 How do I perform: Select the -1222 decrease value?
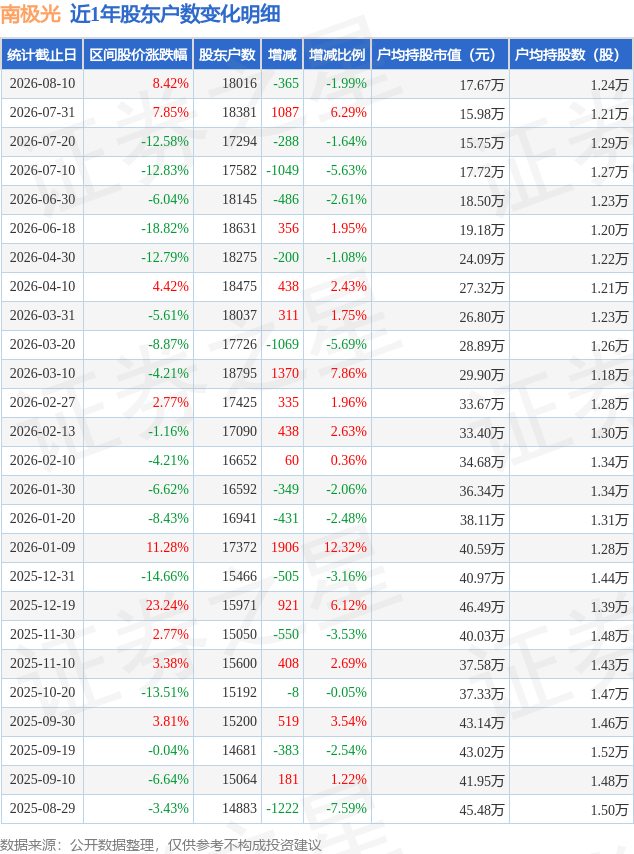click(x=283, y=808)
